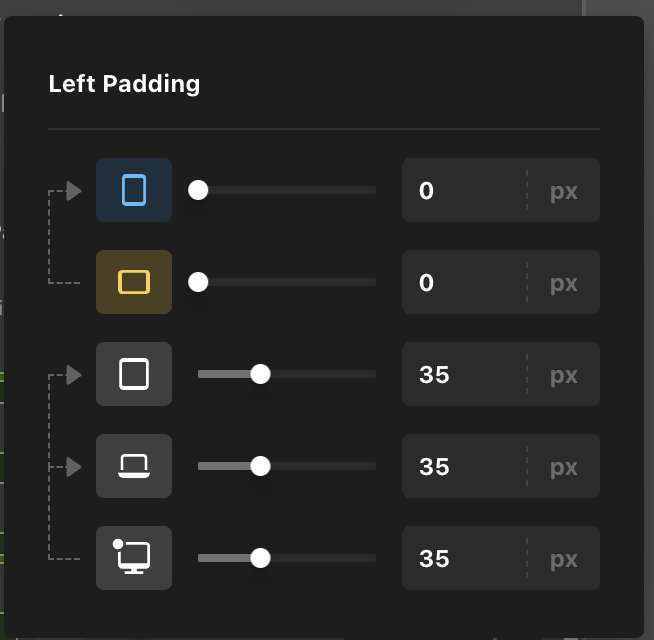Select the tablet device icon
The height and width of the screenshot is (640, 654).
pos(134,374)
